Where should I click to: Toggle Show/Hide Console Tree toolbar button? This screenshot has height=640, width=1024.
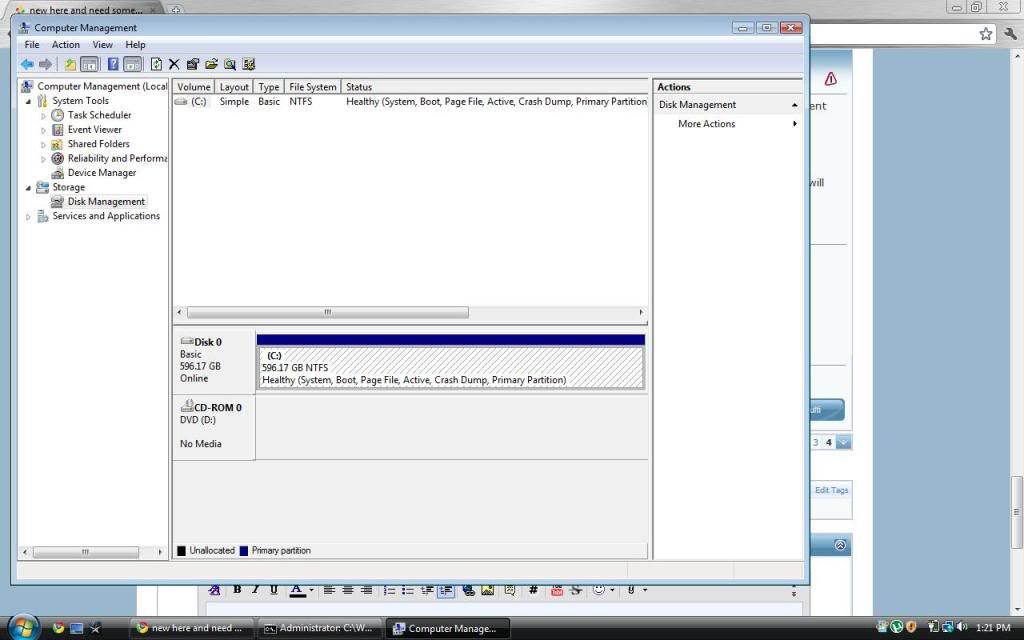click(89, 64)
